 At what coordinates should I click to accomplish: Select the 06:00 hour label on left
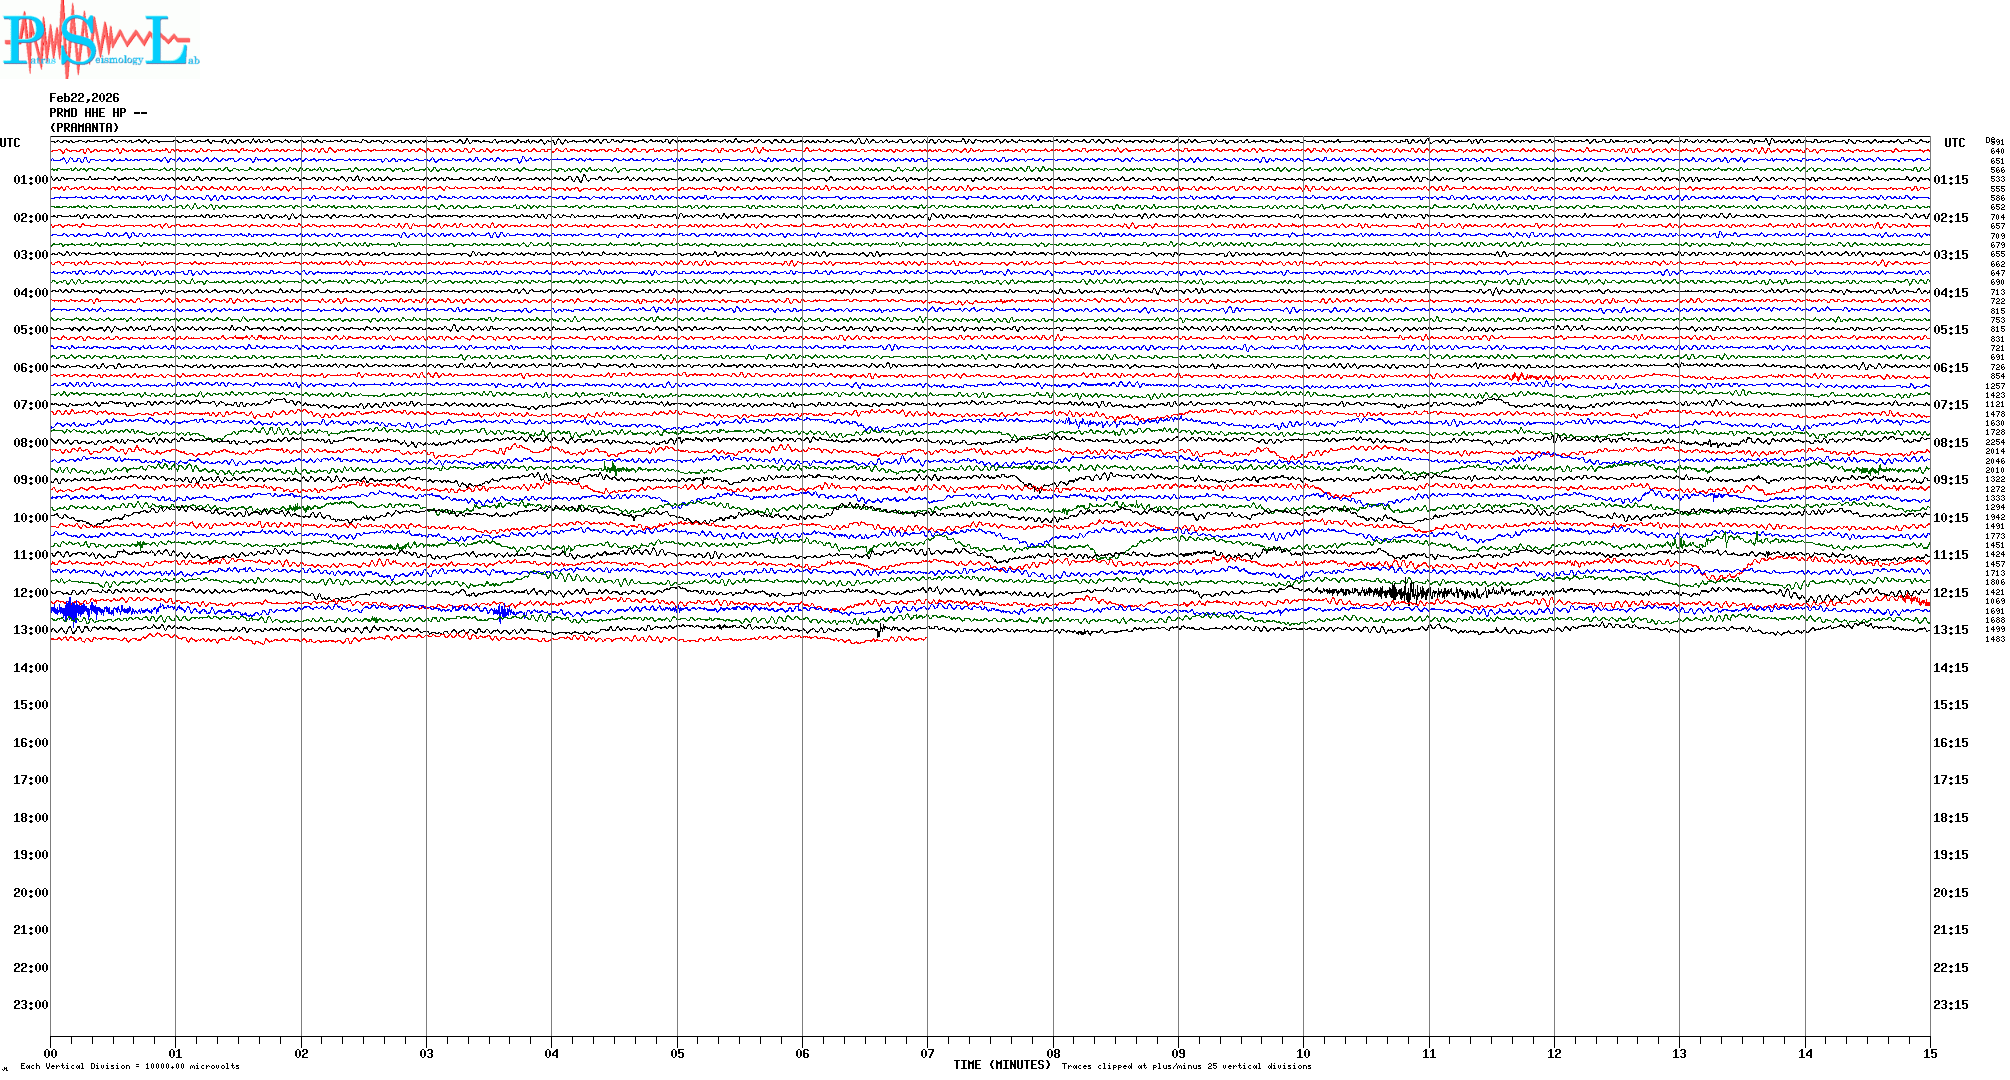30,368
